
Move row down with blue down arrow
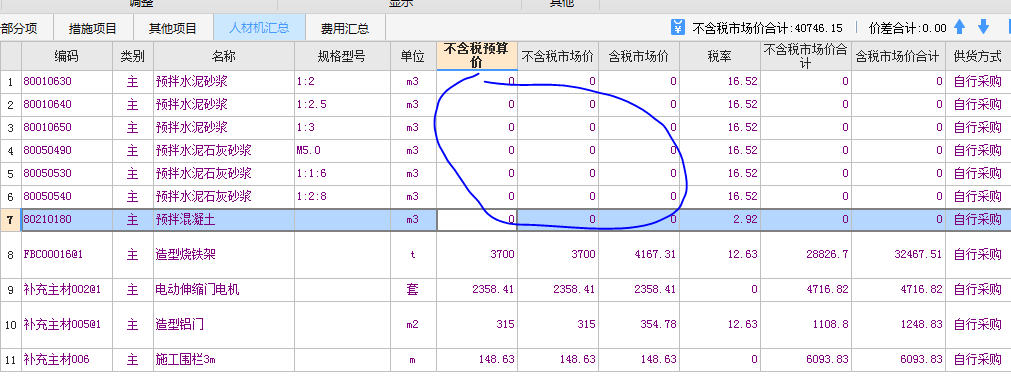[x=983, y=27]
